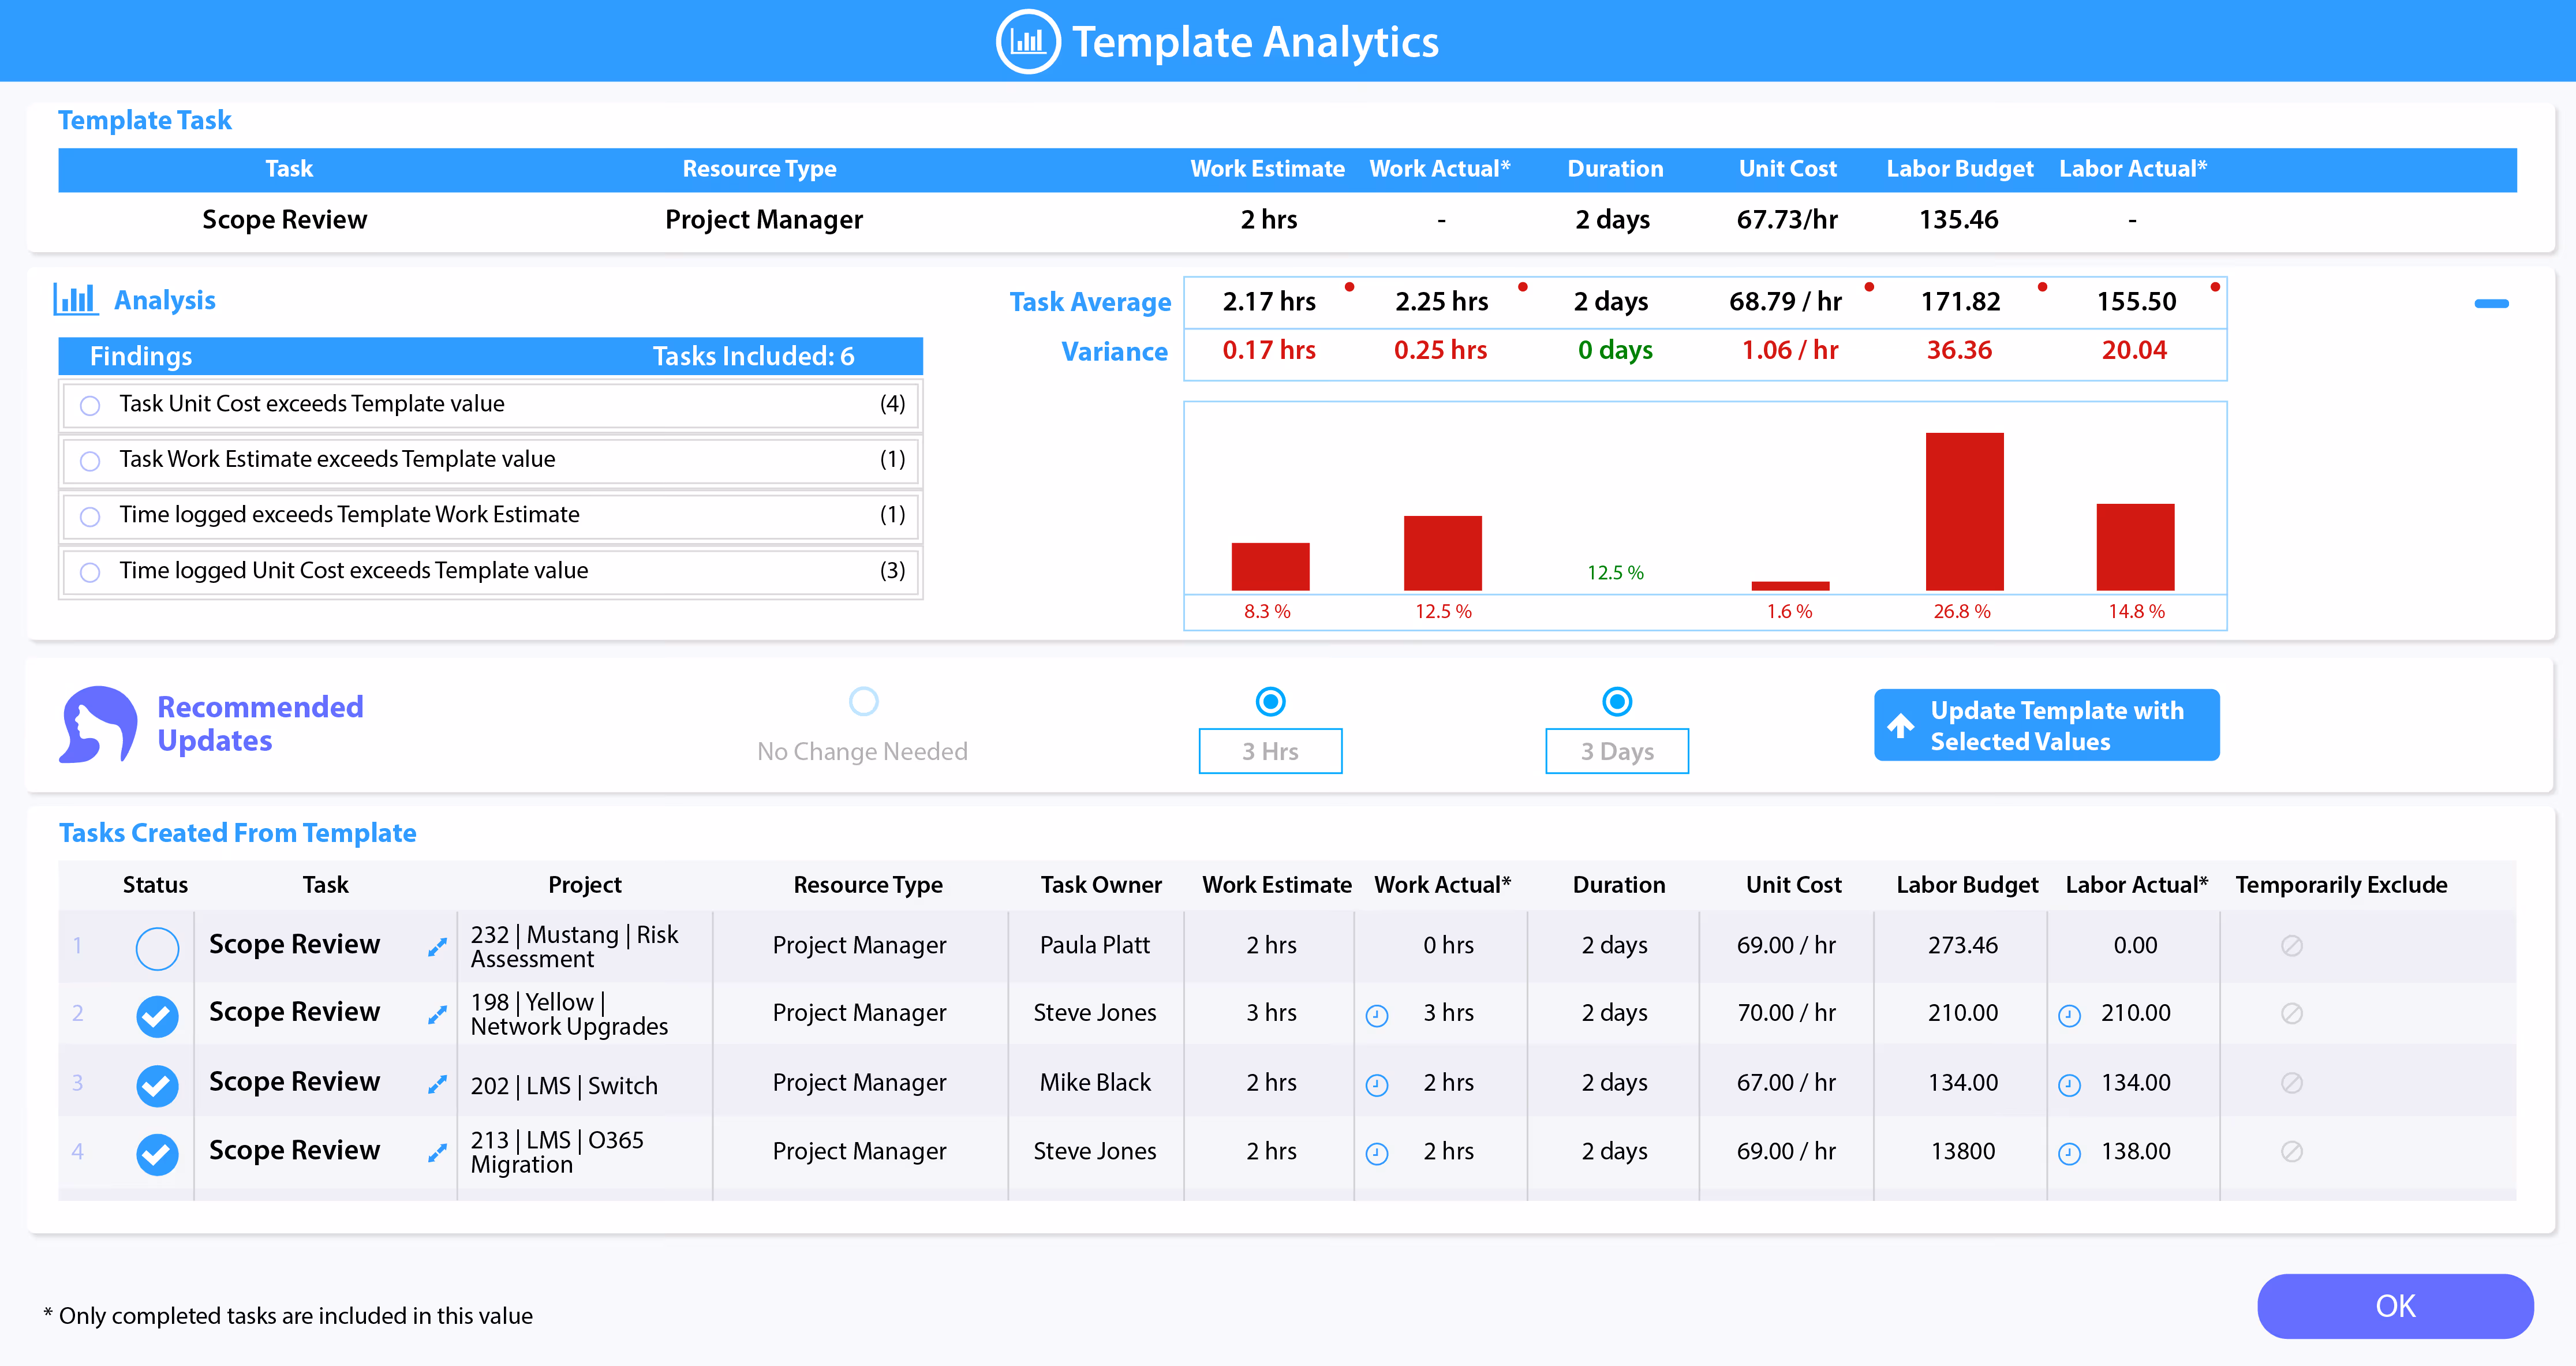Toggle completed status for Yellow Network Upgrades task
Viewport: 2576px width, 1366px height.
(x=157, y=1016)
